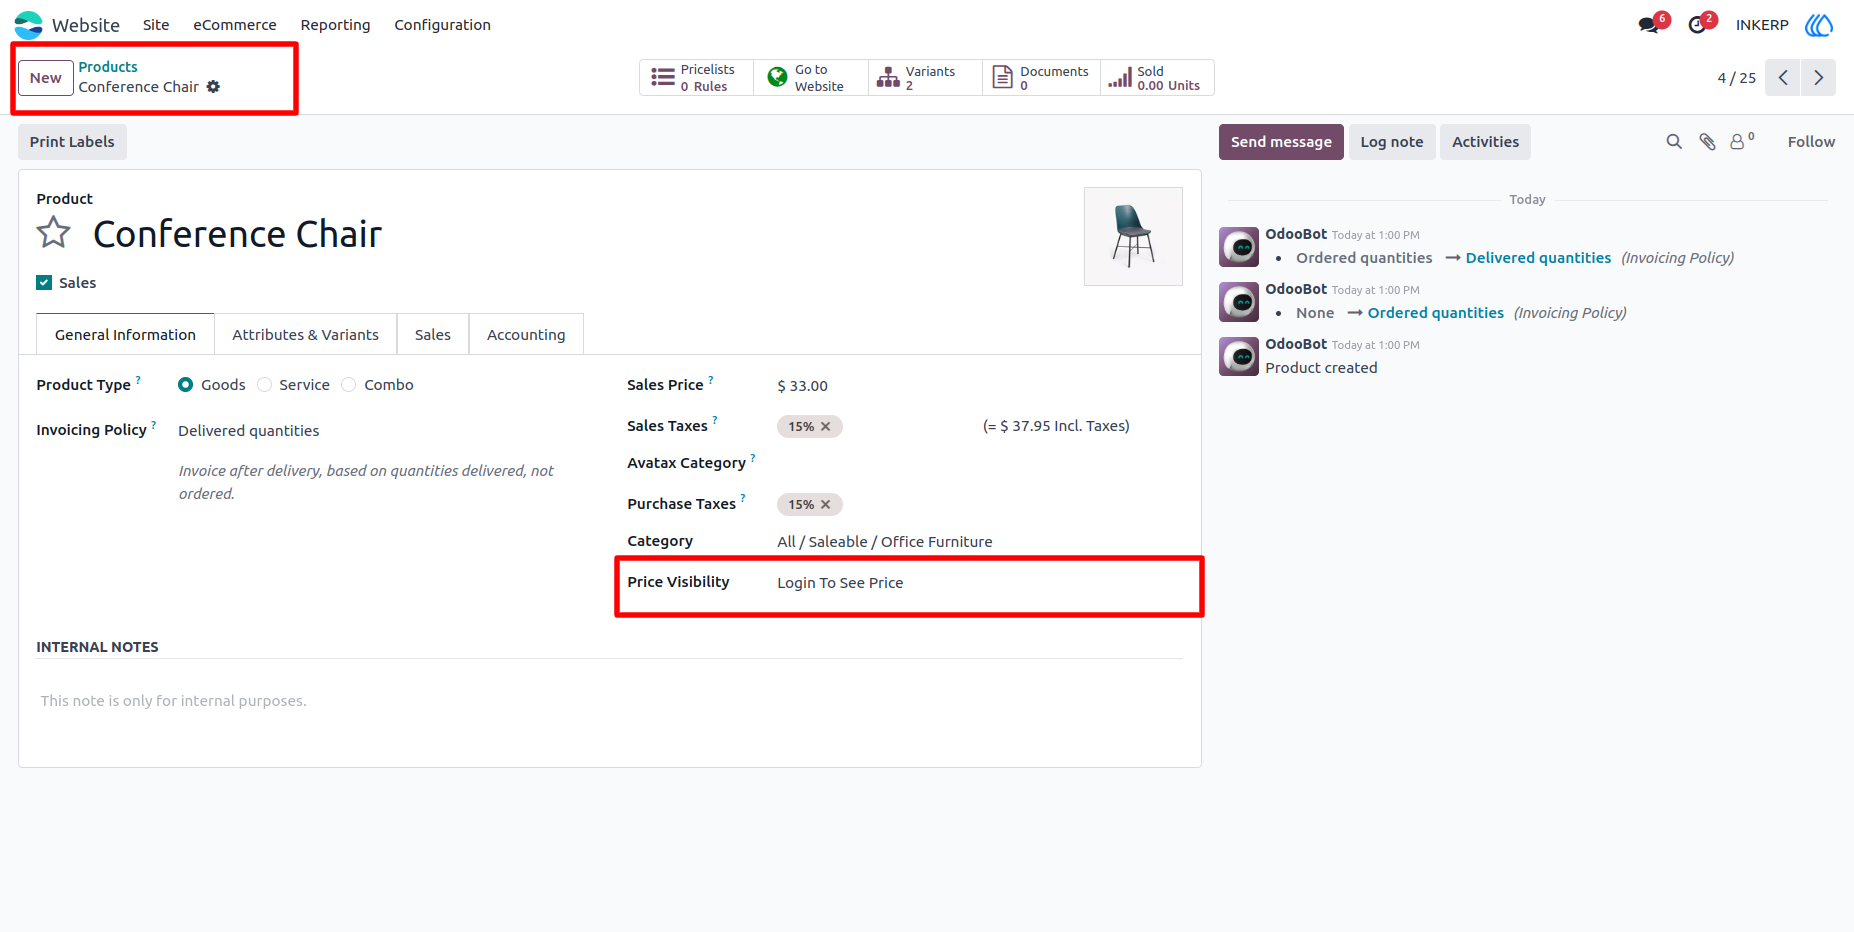Screen dimensions: 1854x932
Task: Open Price Visibility dropdown
Action: point(979,583)
